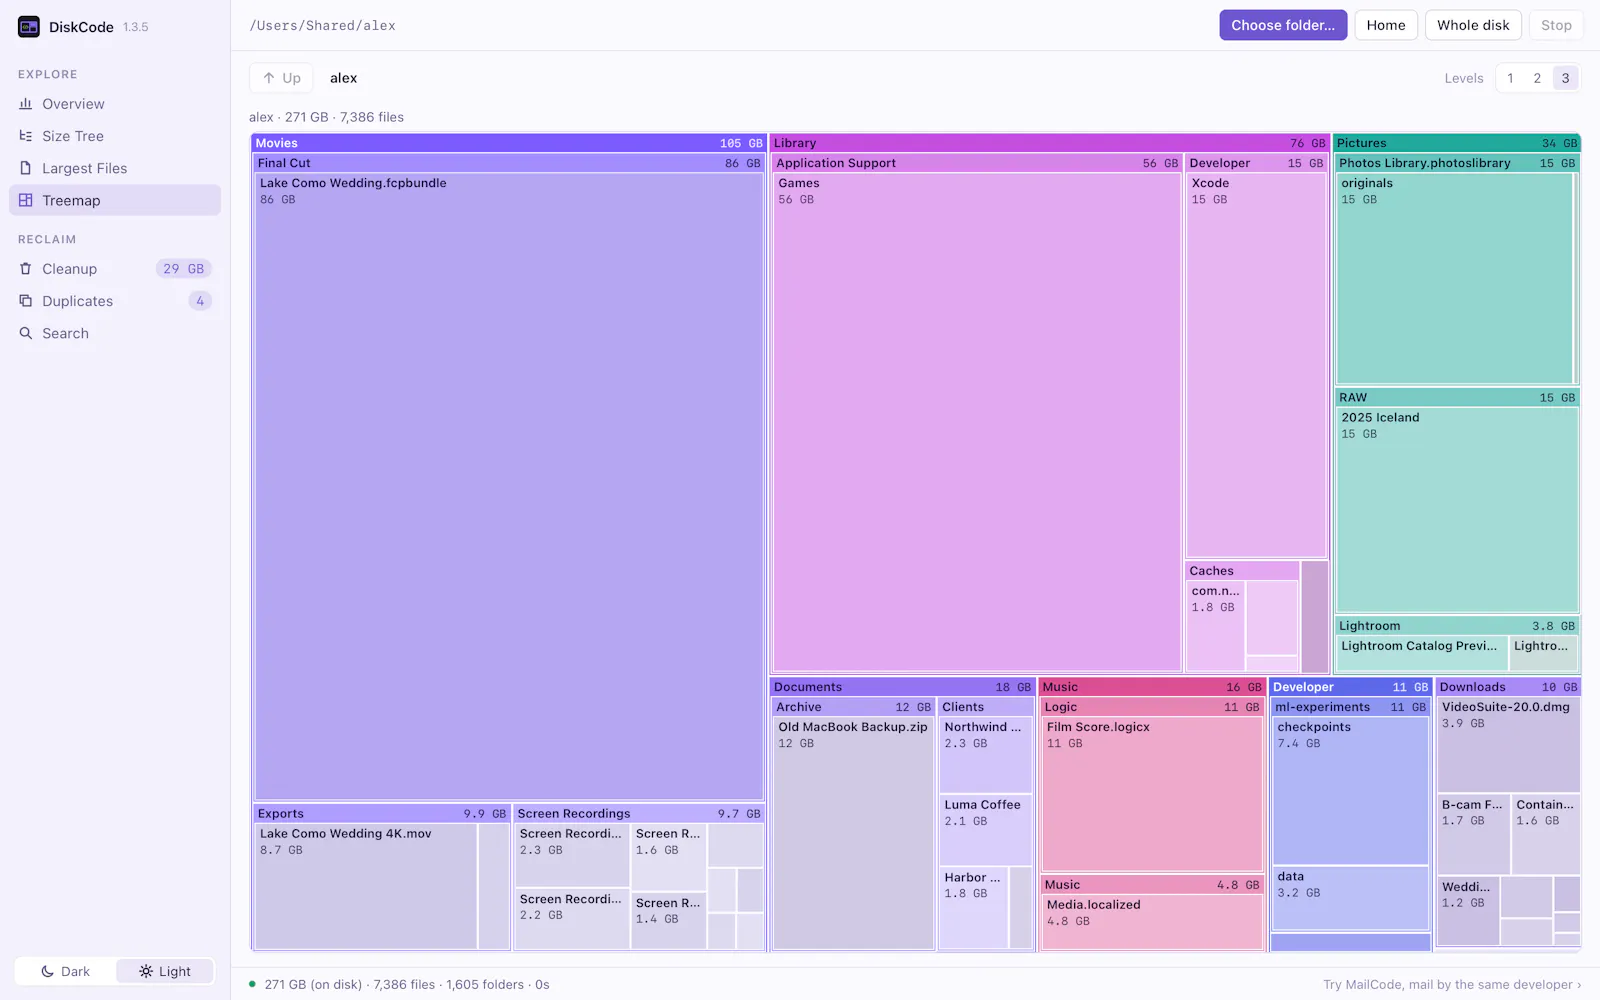Screen dimensions: 1600x1000
Task: Click the Home button
Action: pos(1386,25)
